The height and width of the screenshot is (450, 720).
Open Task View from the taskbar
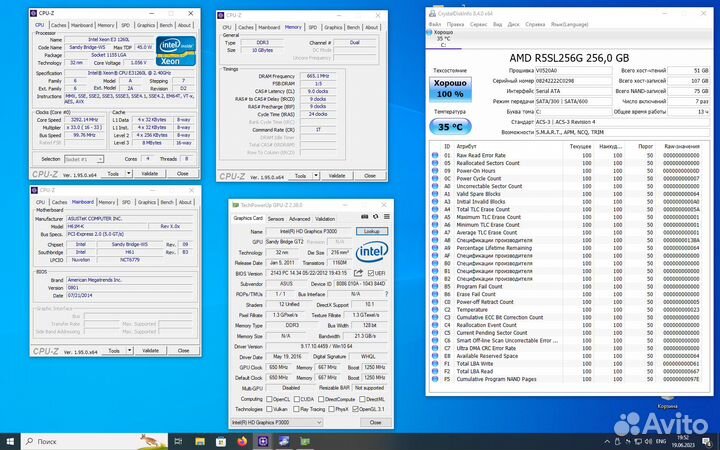click(x=178, y=441)
